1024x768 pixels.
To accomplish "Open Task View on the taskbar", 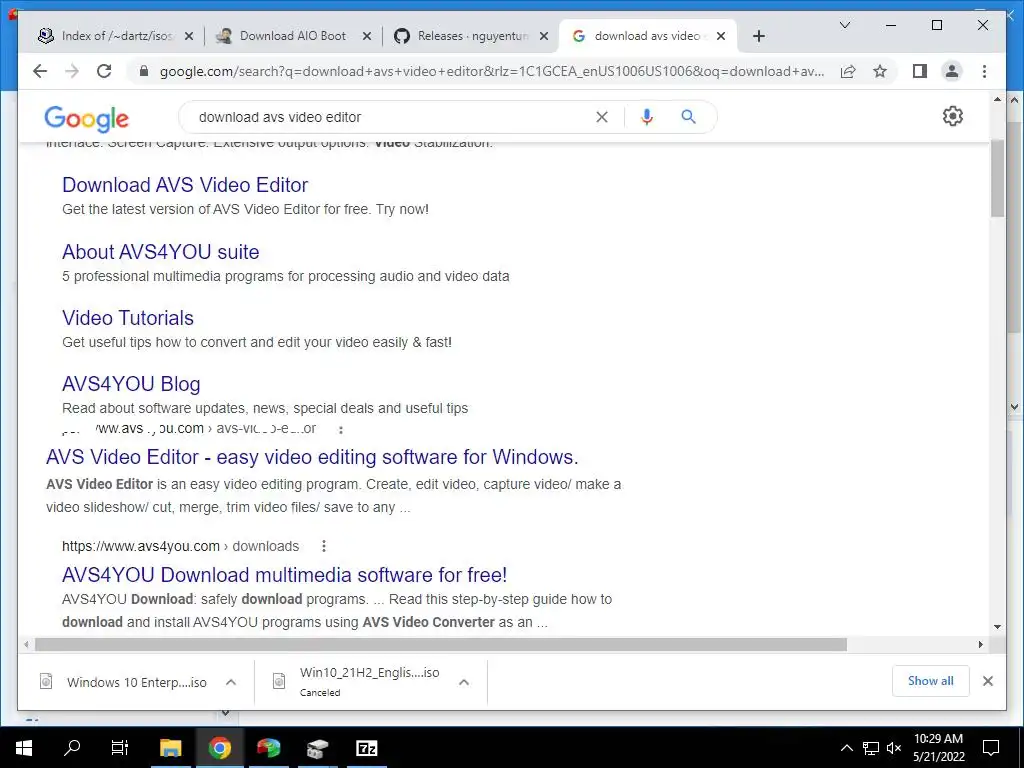I will tap(120, 748).
